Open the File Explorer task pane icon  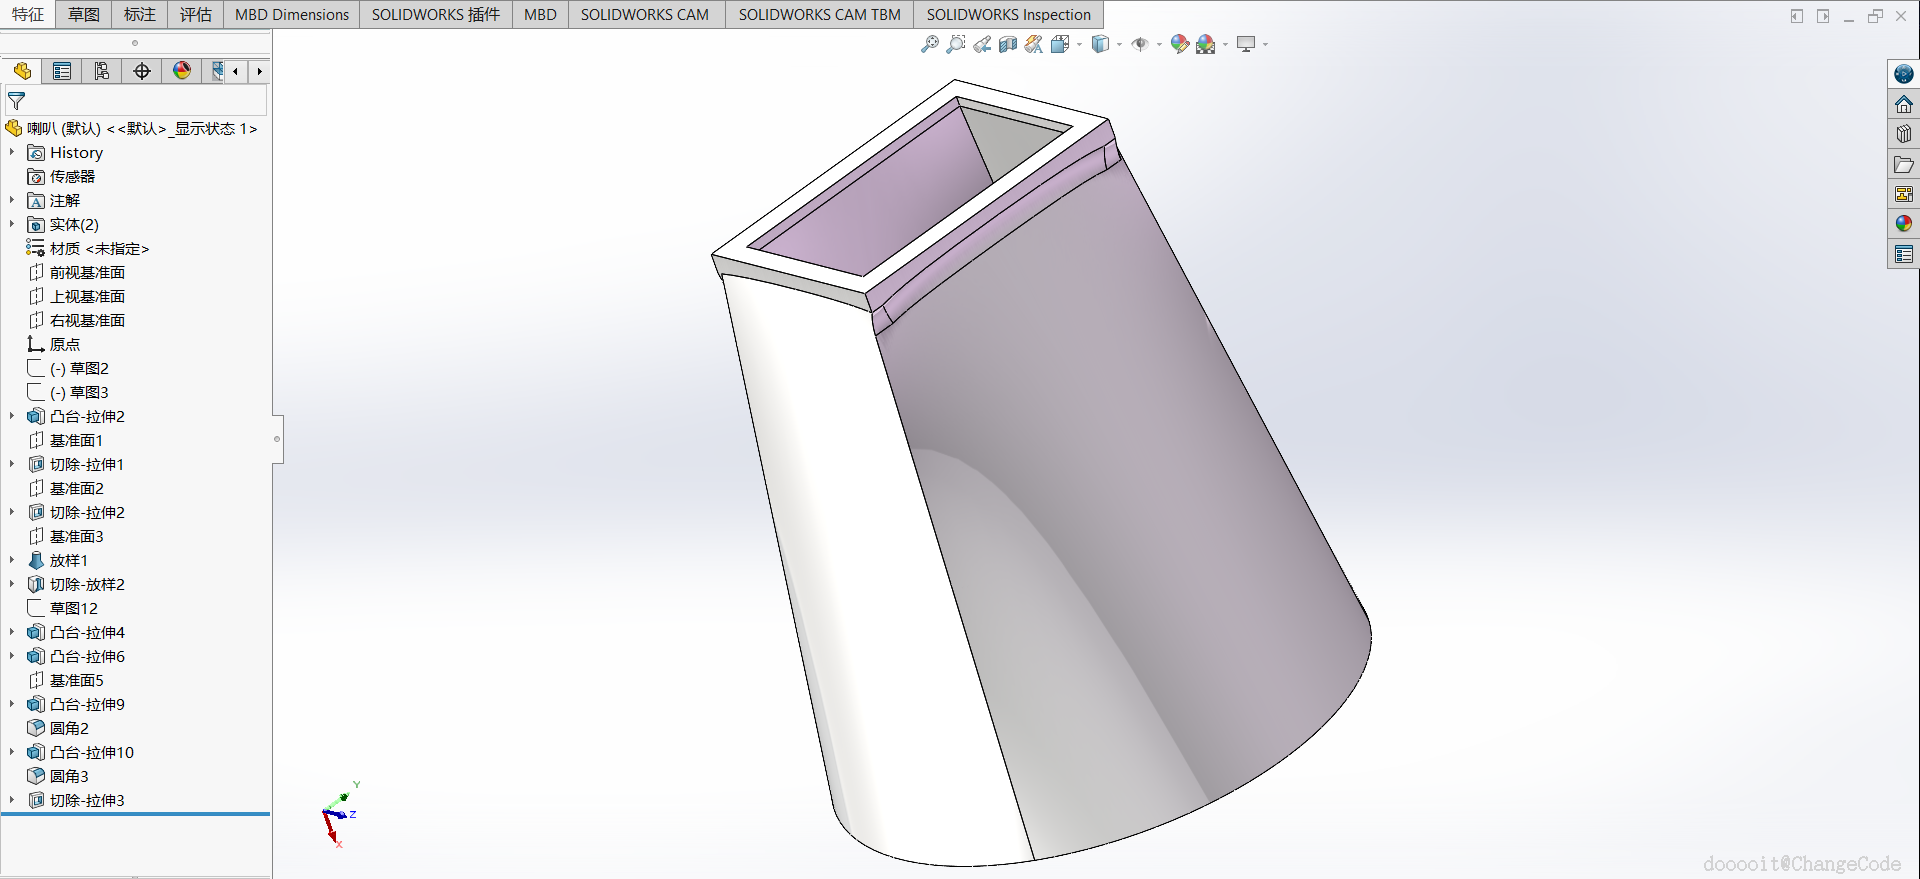click(1903, 164)
